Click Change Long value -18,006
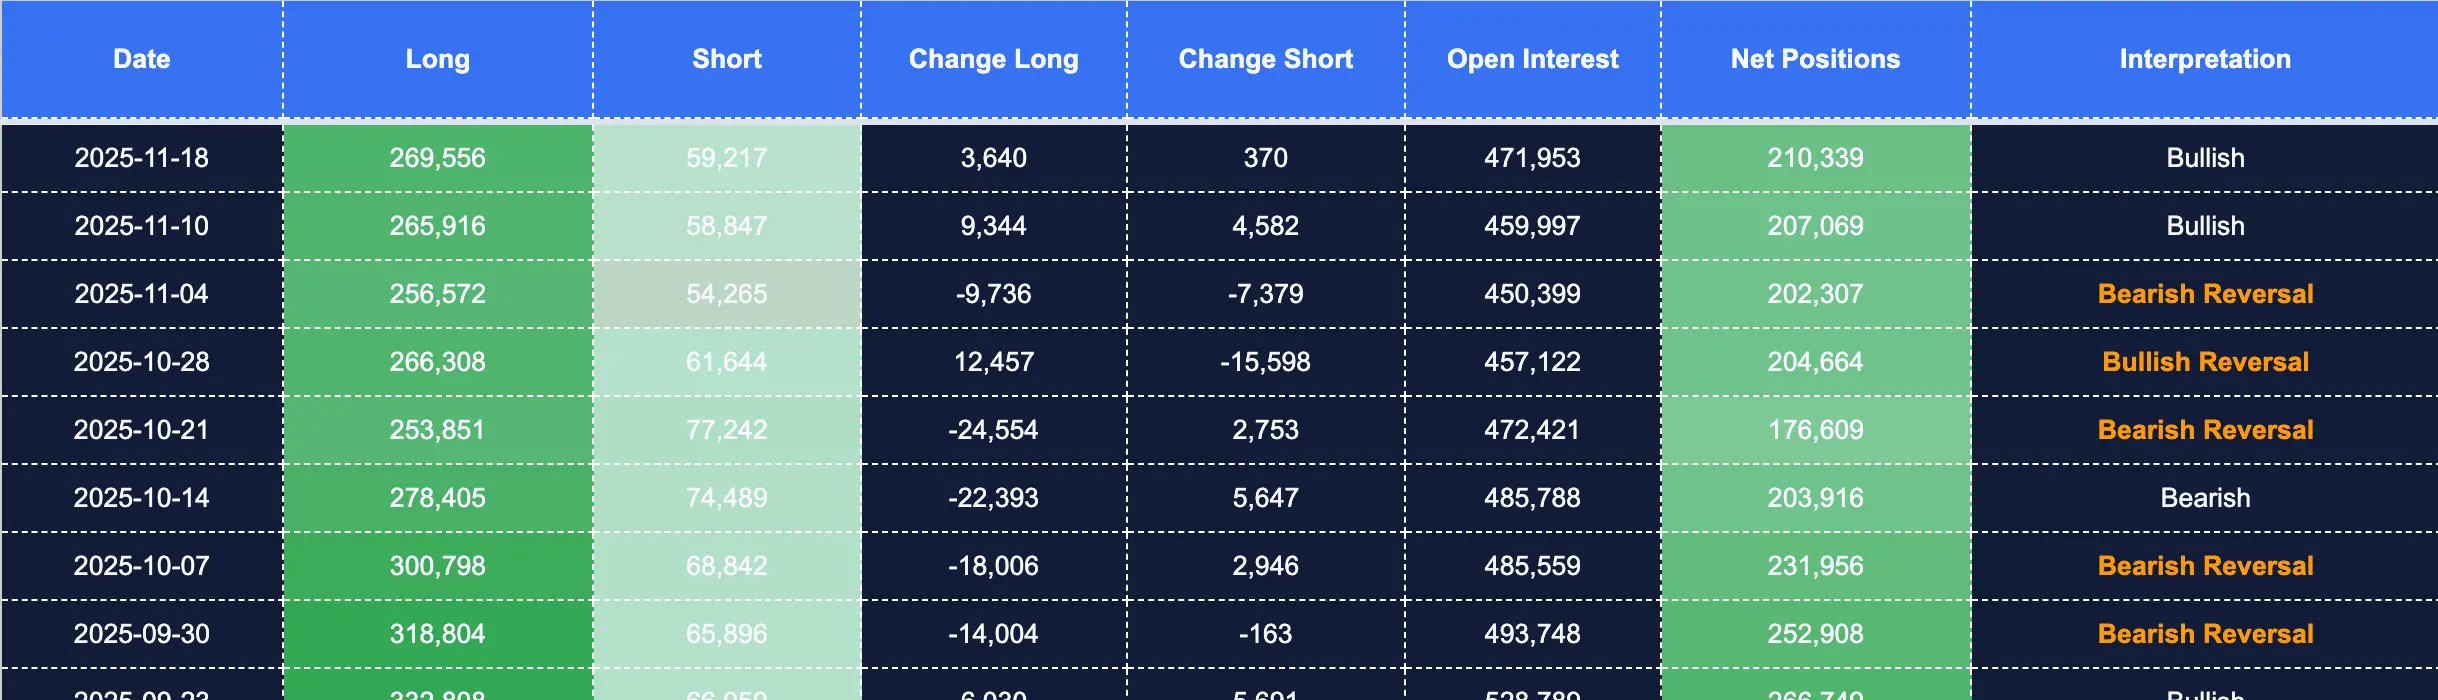The width and height of the screenshot is (2438, 700). click(x=993, y=566)
